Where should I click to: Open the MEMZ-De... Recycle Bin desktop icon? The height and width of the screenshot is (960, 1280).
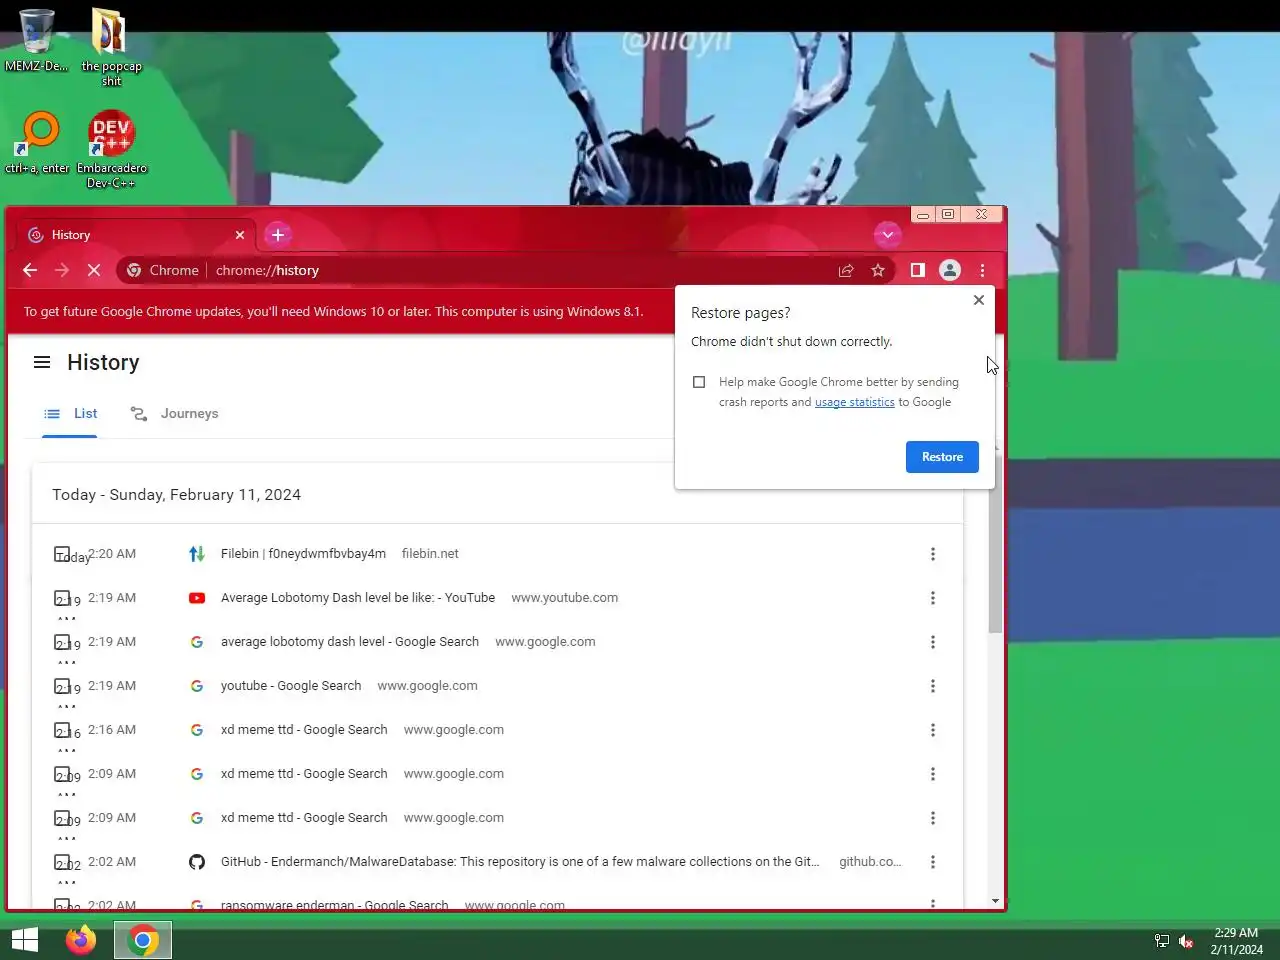point(36,40)
